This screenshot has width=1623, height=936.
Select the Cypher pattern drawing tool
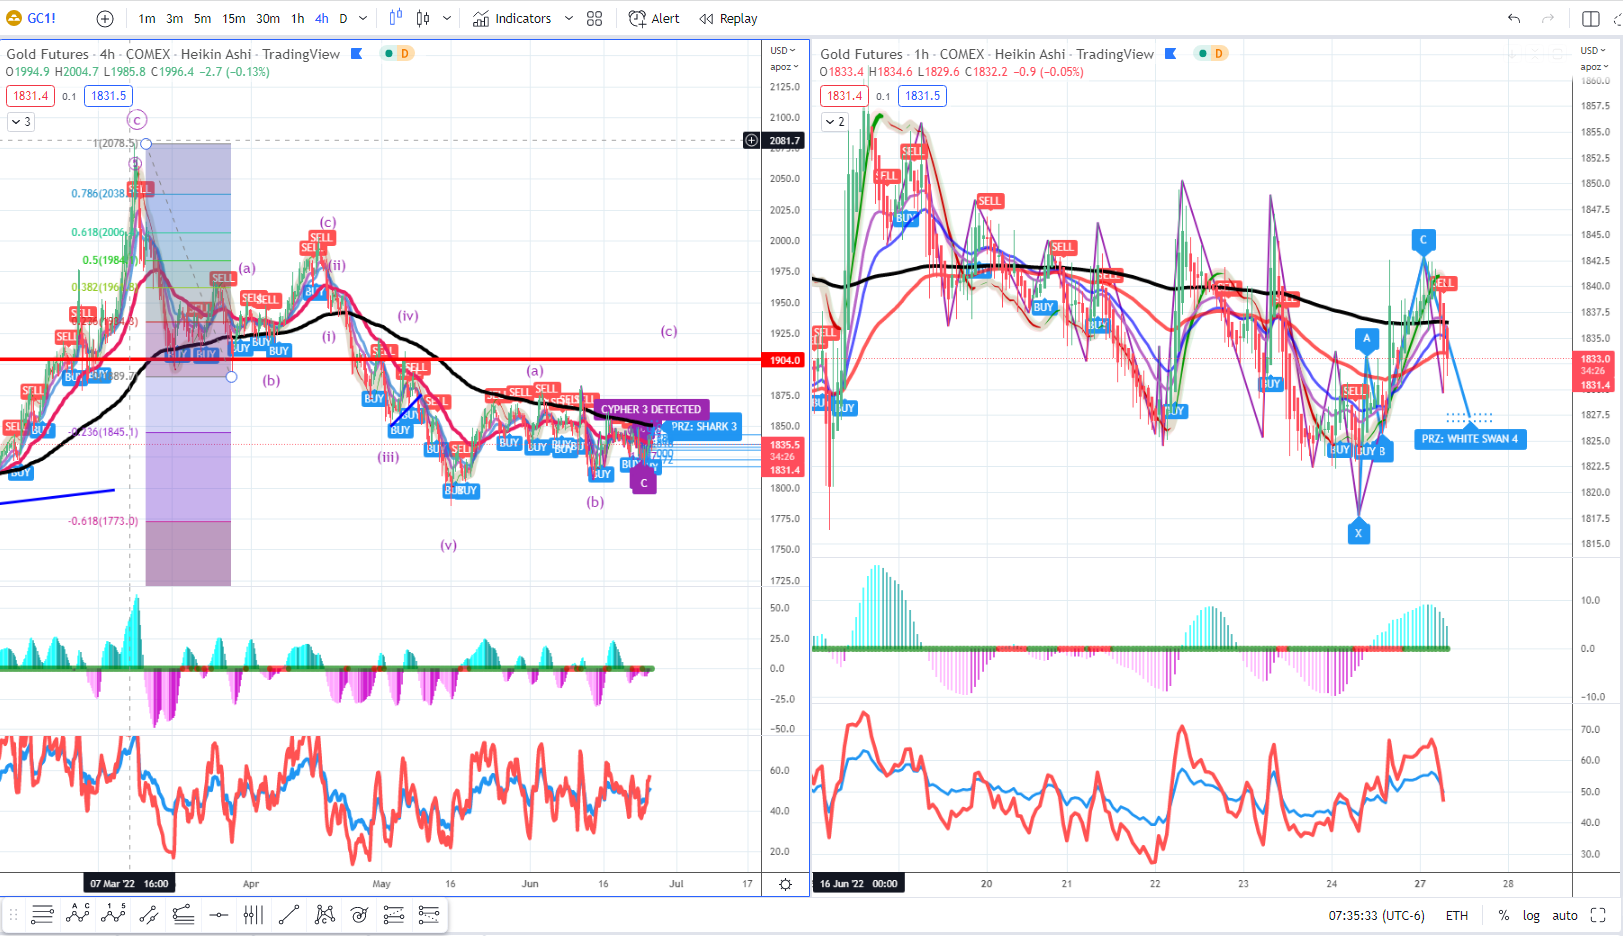324,914
